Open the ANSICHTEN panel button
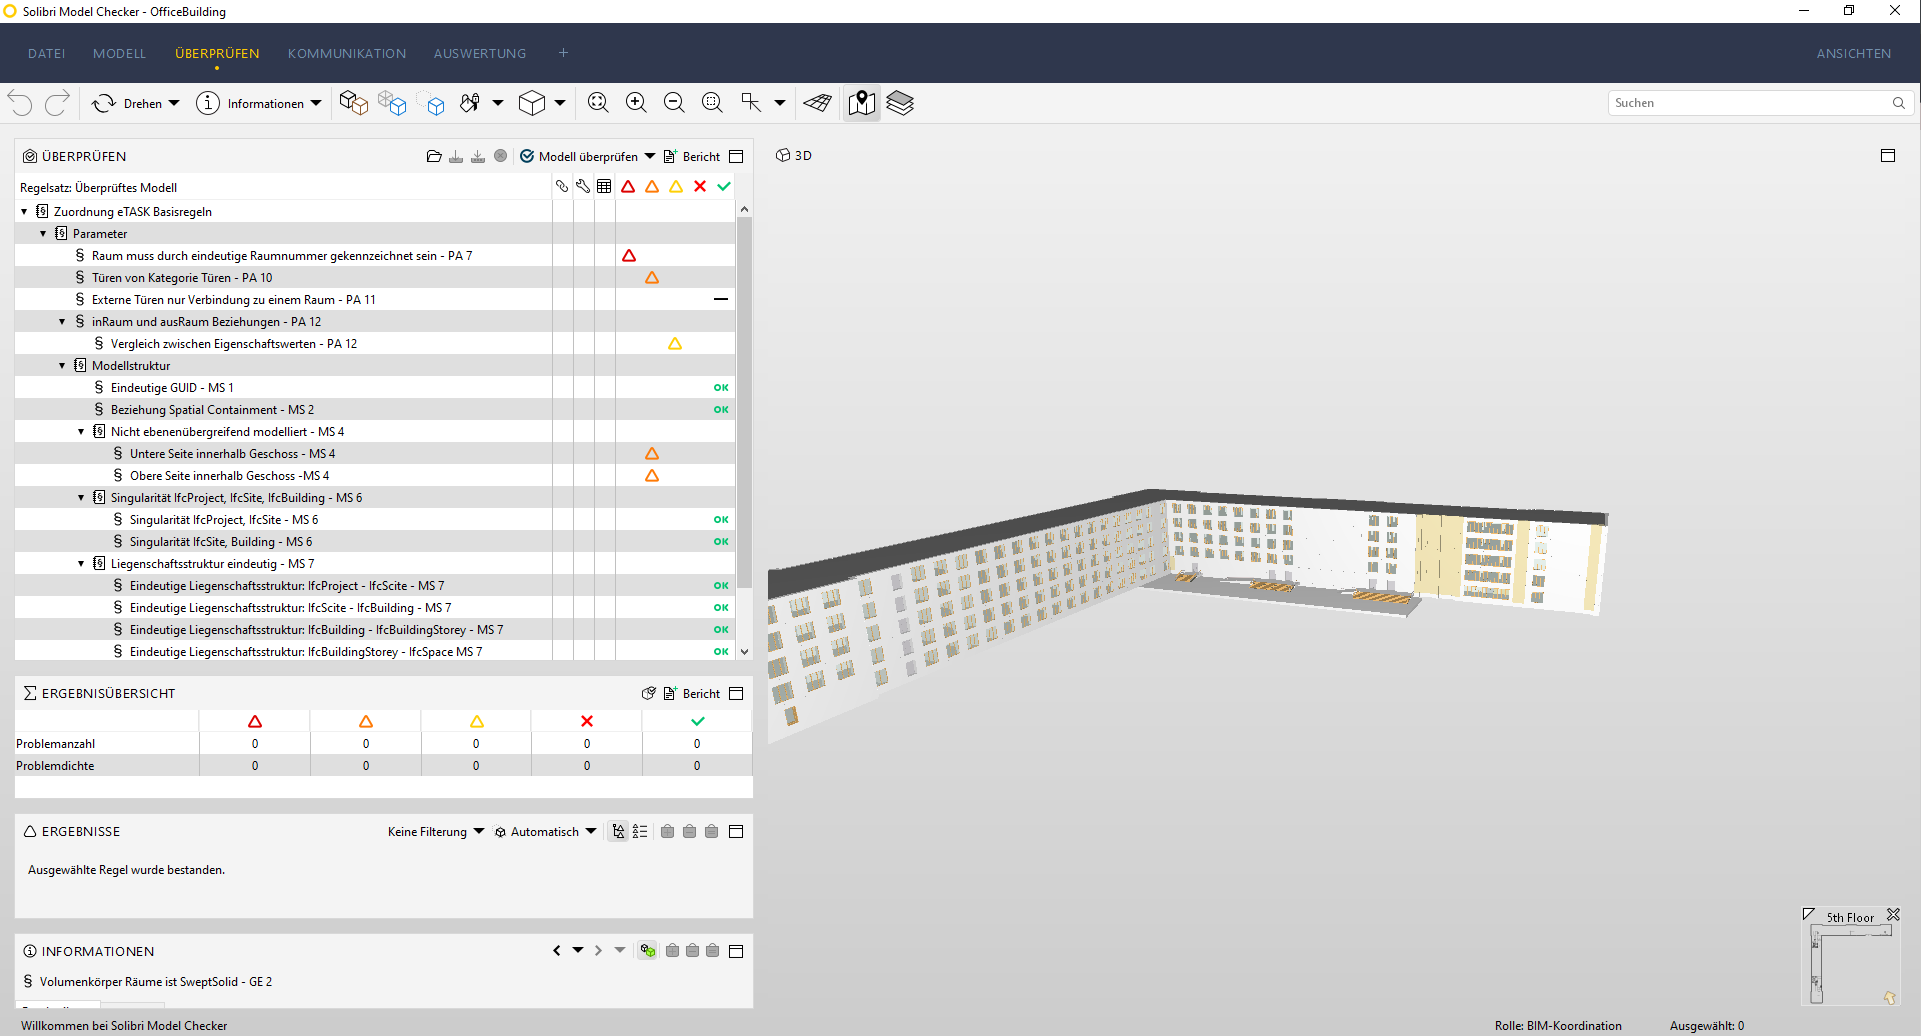Screen dimensions: 1921x1036 pyautogui.click(x=1853, y=53)
